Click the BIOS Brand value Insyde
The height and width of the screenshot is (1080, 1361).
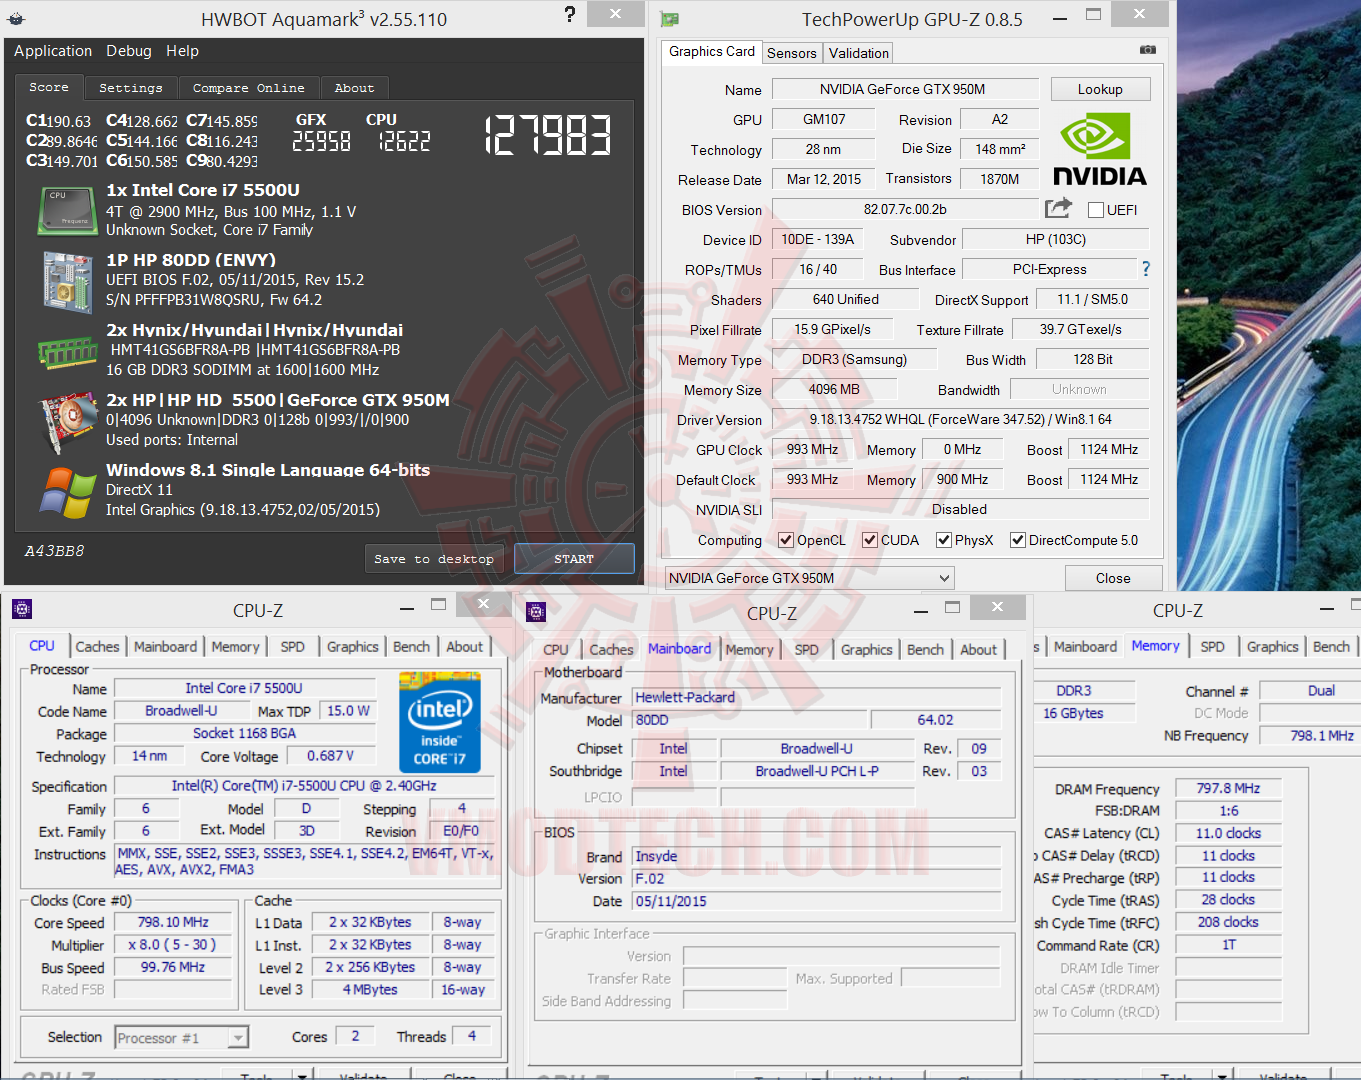pos(817,856)
